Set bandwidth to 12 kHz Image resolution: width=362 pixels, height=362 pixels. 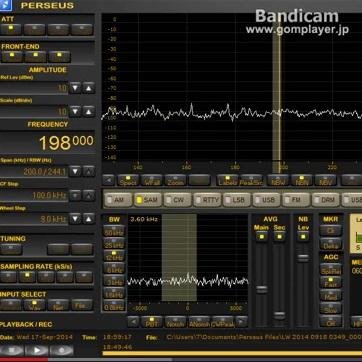[x=114, y=256]
